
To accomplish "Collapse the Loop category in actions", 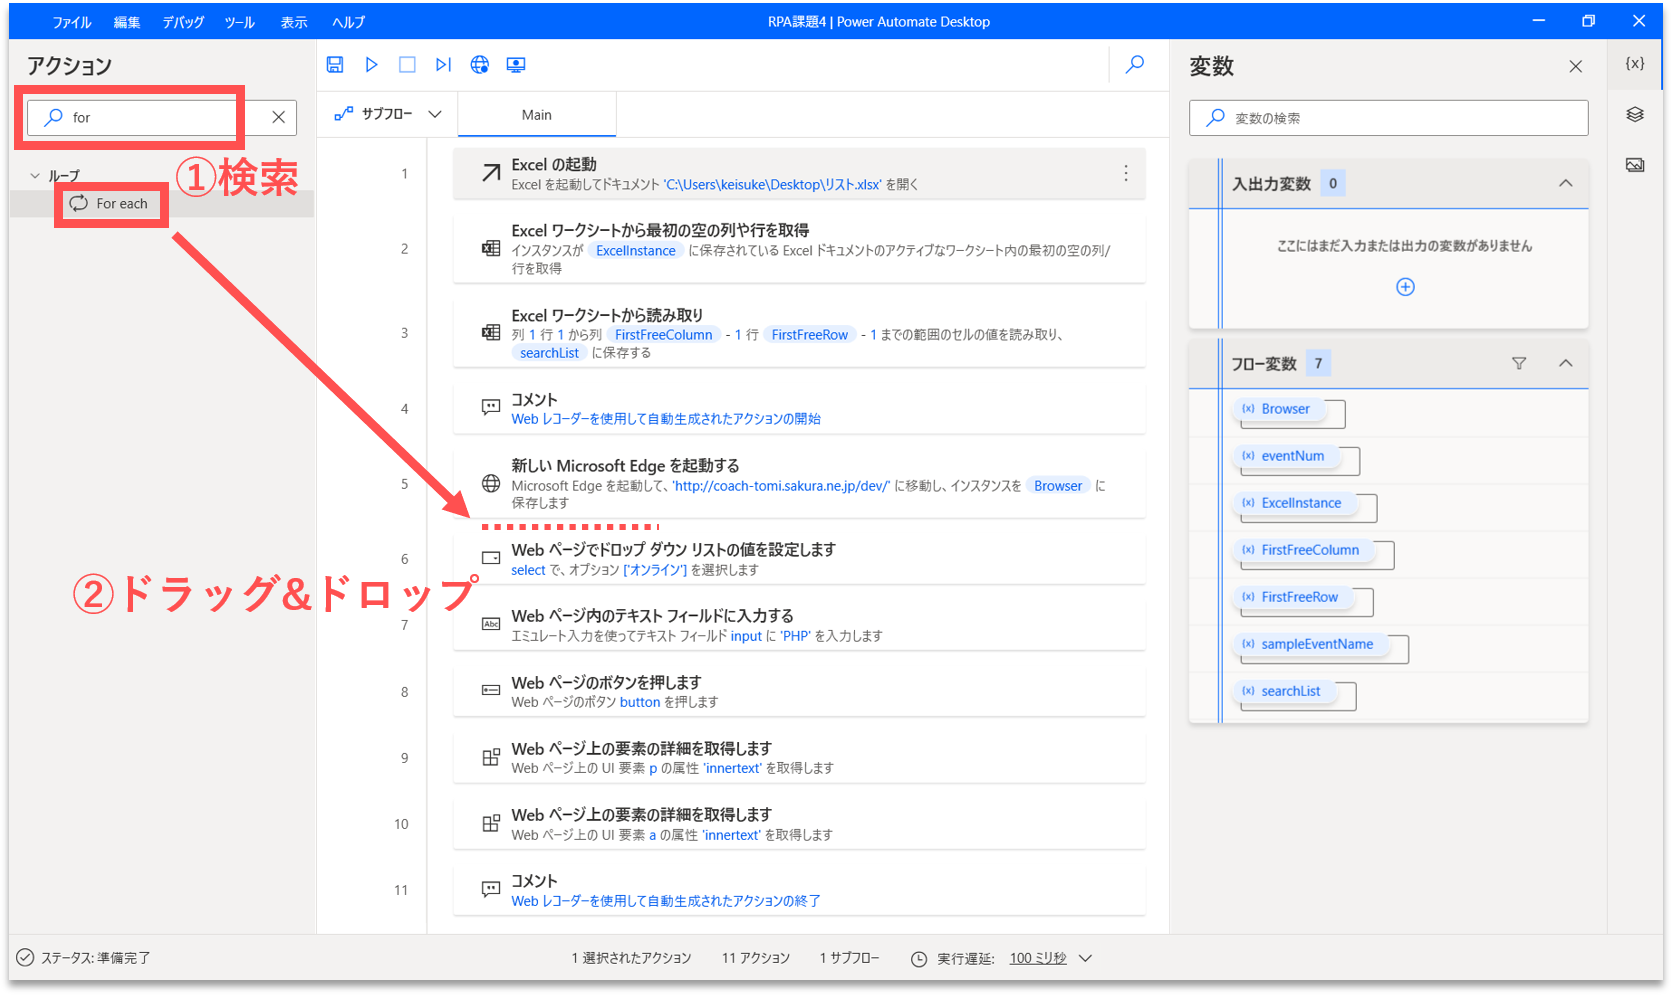I will pos(36,176).
